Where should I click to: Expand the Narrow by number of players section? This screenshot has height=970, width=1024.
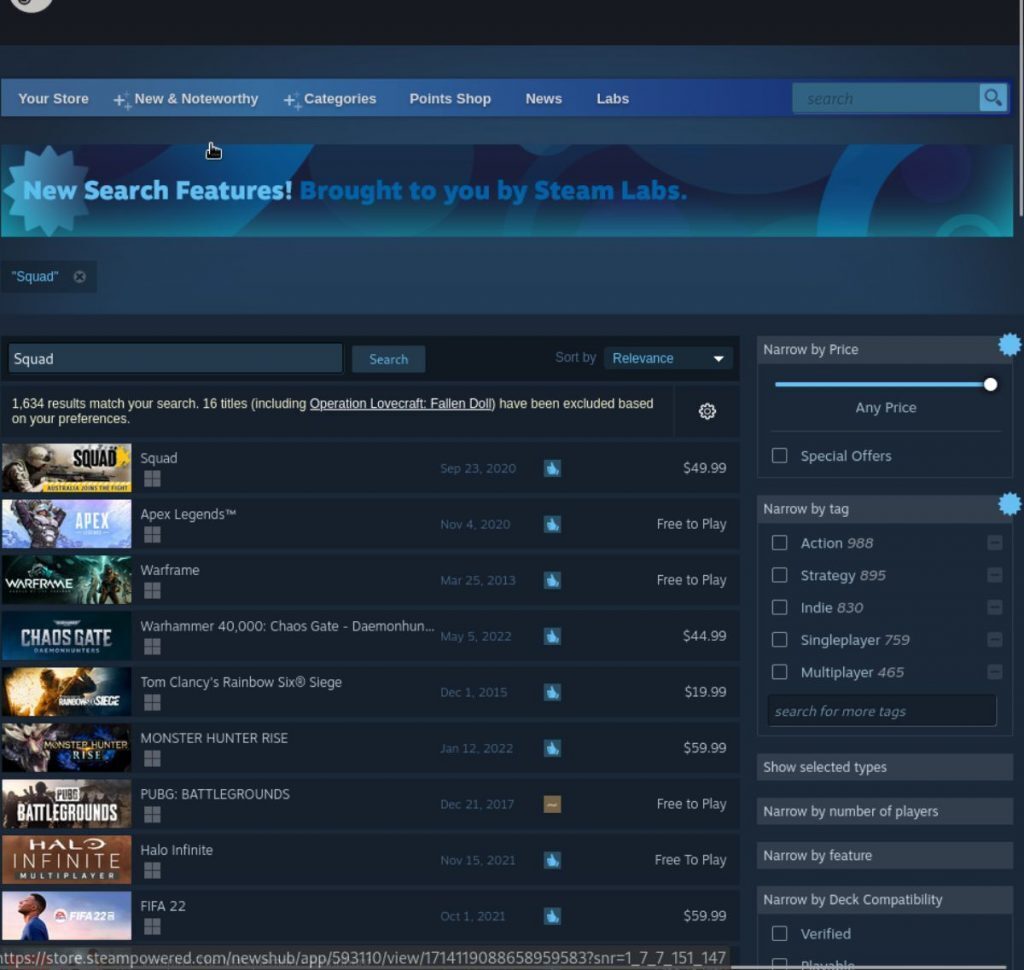tap(883, 811)
